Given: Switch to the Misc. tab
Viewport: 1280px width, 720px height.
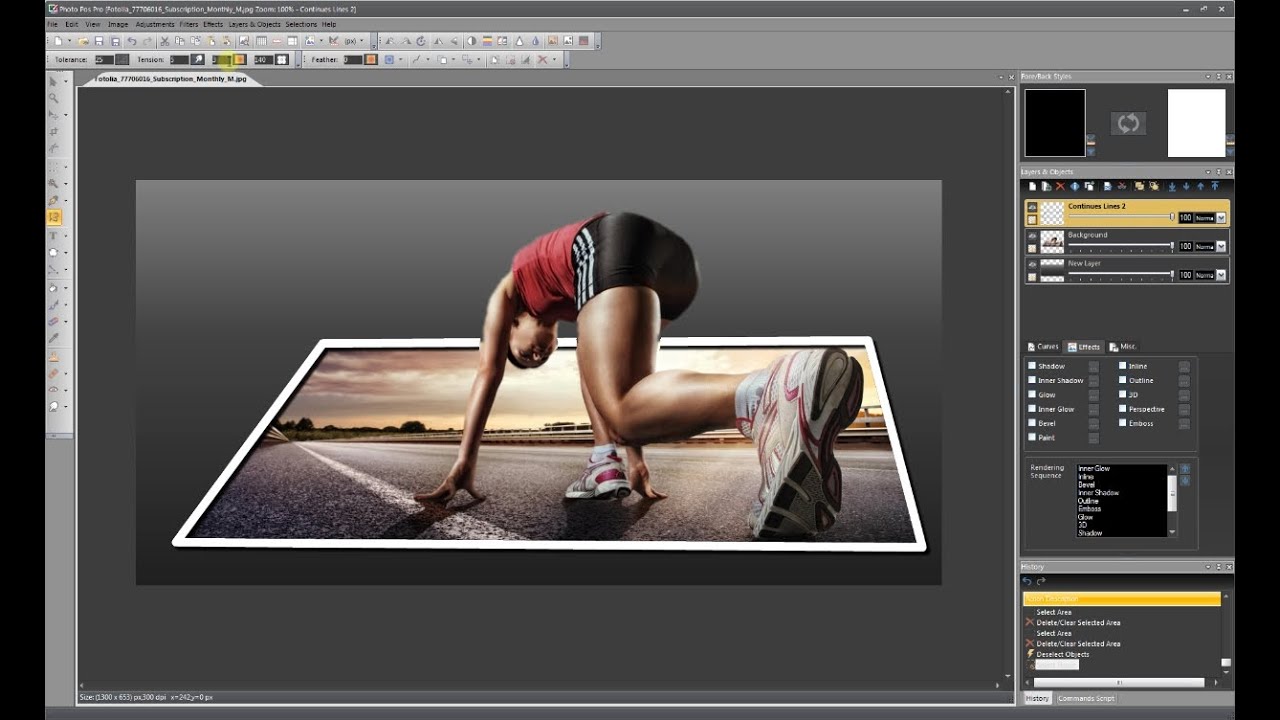Looking at the screenshot, I should (1123, 347).
